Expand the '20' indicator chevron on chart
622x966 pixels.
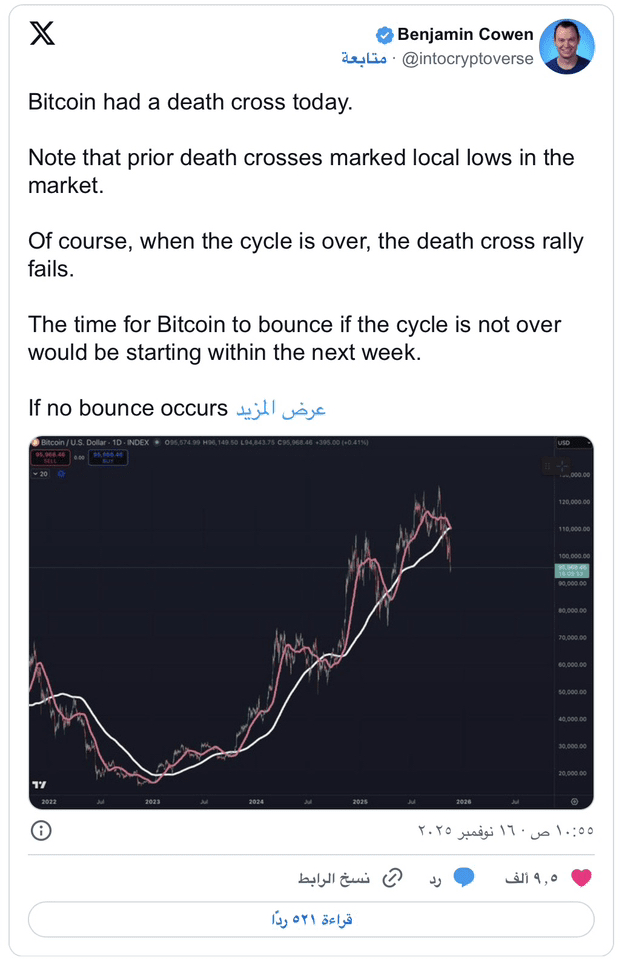(x=38, y=475)
